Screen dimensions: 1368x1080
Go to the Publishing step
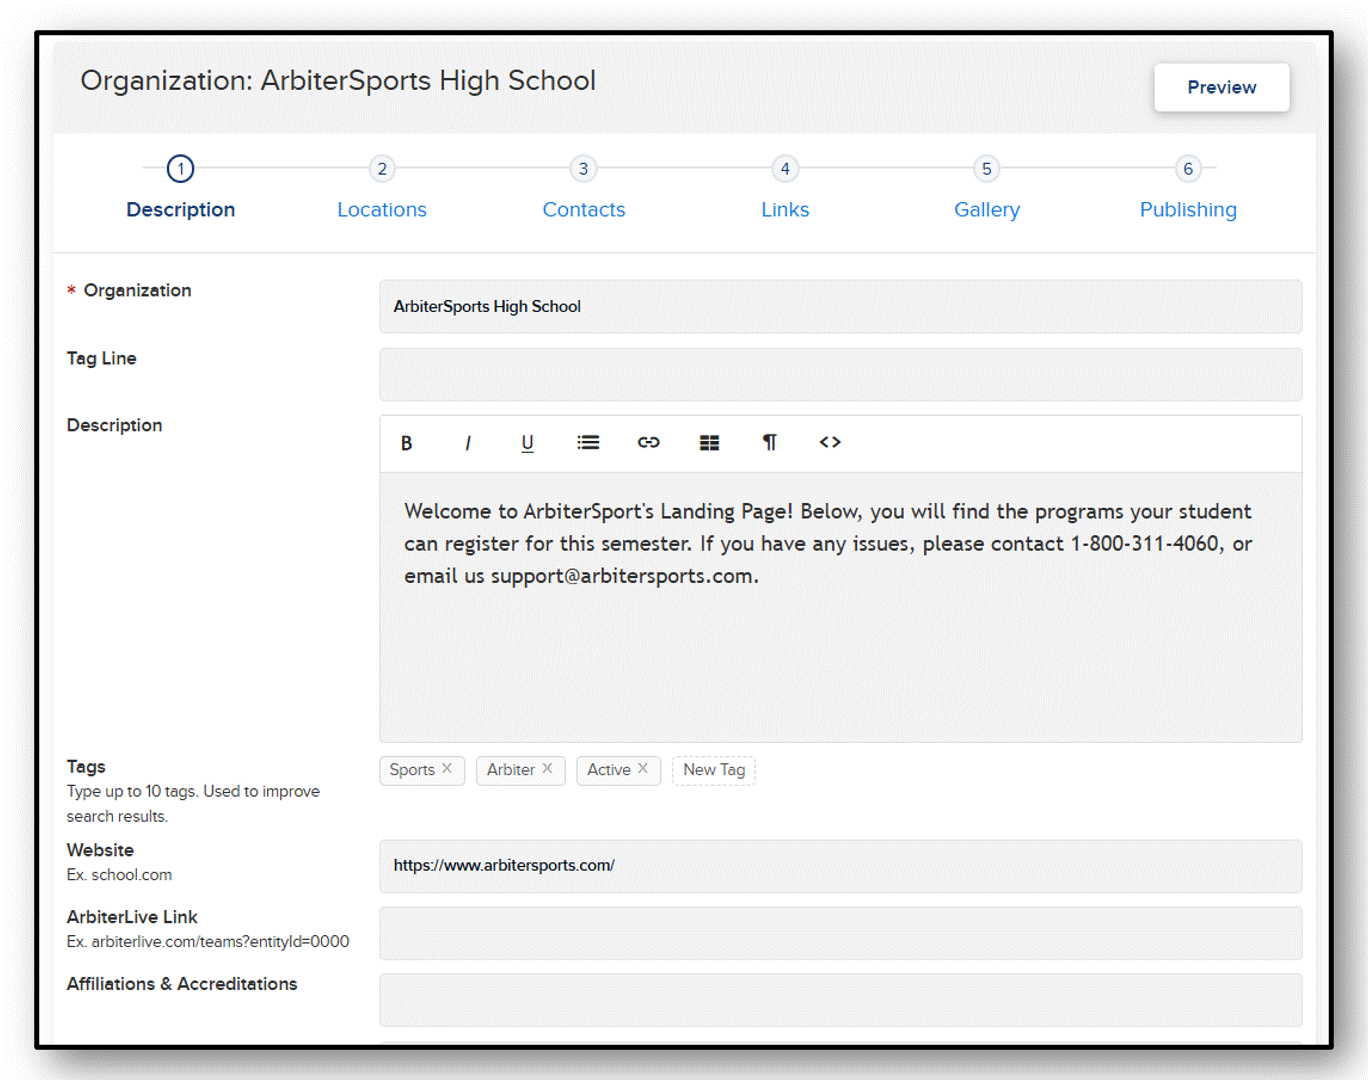tap(1188, 210)
